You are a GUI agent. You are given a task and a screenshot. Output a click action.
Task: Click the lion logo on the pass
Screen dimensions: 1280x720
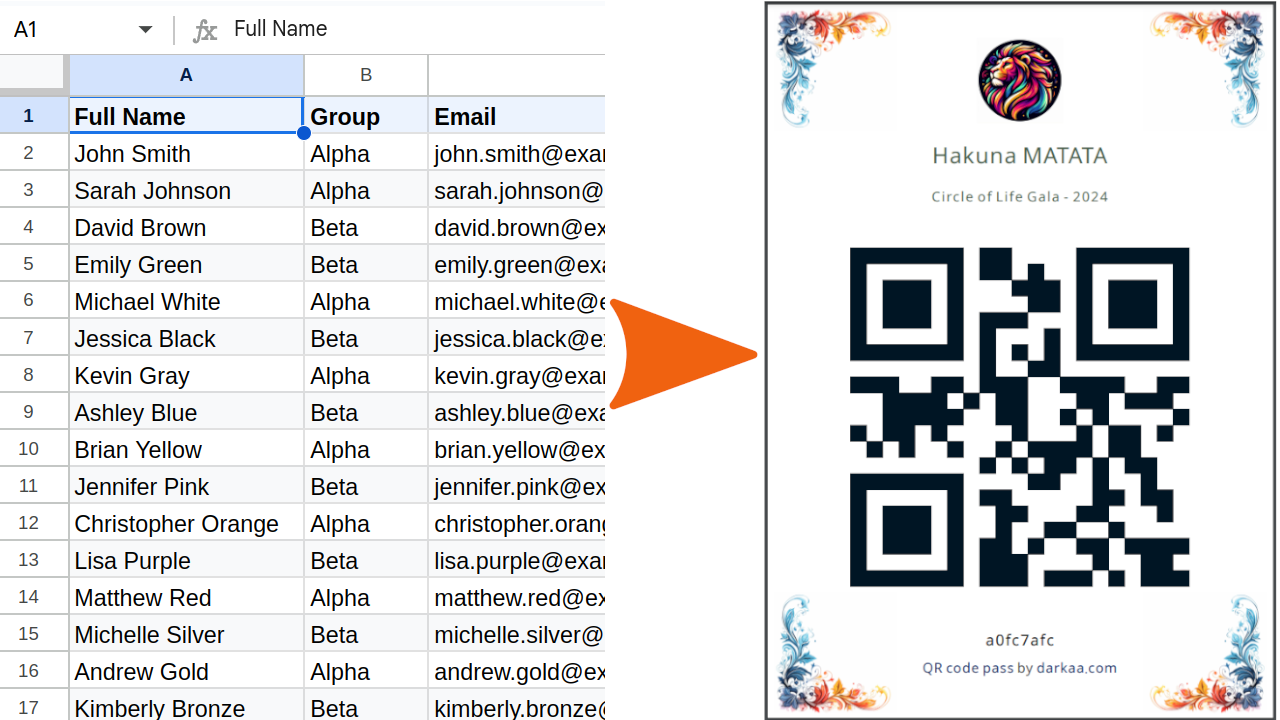point(1019,81)
